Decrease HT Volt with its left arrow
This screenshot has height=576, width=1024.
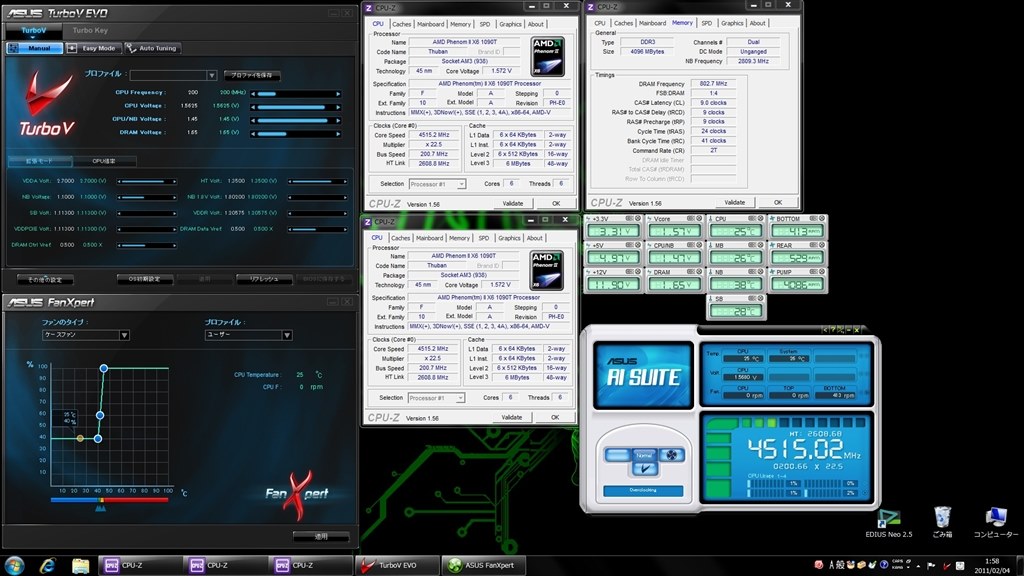click(x=290, y=181)
